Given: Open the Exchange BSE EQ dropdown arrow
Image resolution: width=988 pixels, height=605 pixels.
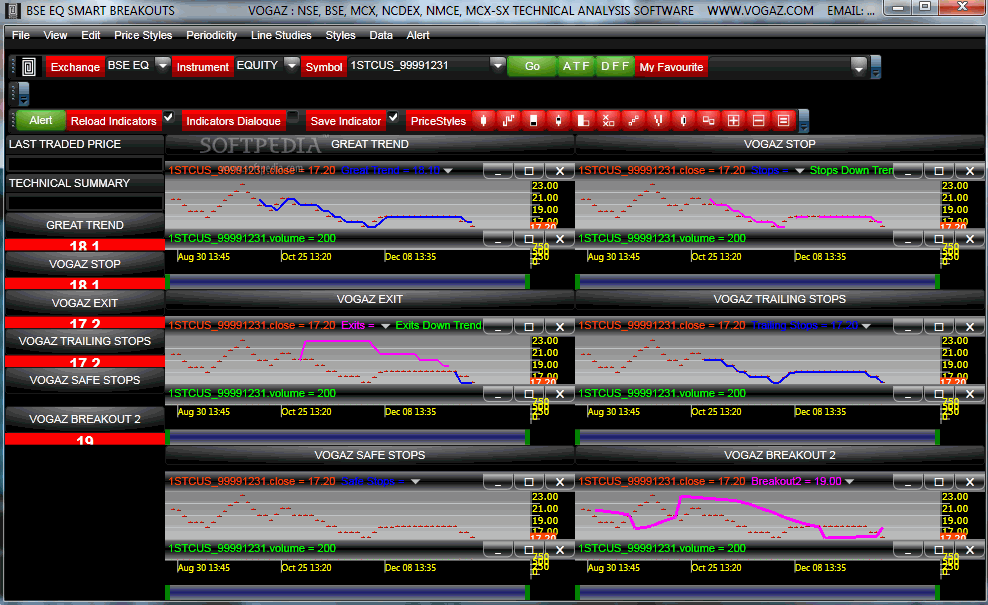Looking at the screenshot, I should [163, 65].
